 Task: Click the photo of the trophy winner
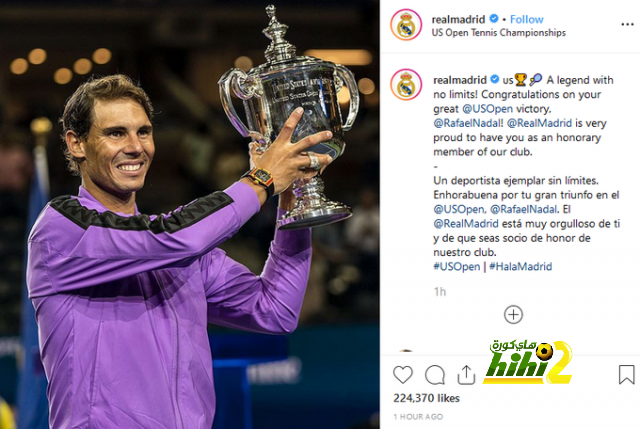point(189,214)
